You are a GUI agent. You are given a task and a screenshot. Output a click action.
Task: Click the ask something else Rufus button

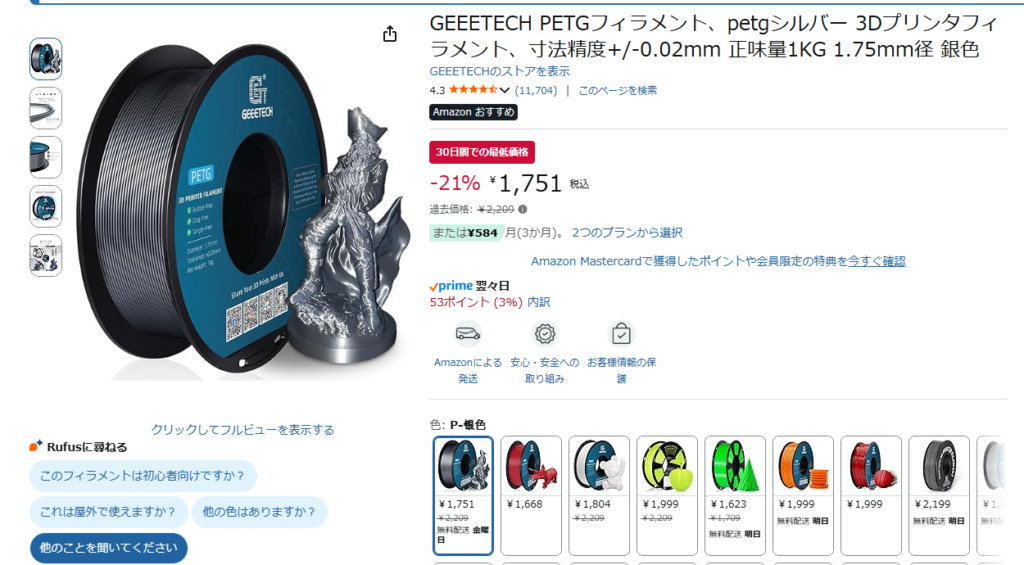tap(108, 547)
